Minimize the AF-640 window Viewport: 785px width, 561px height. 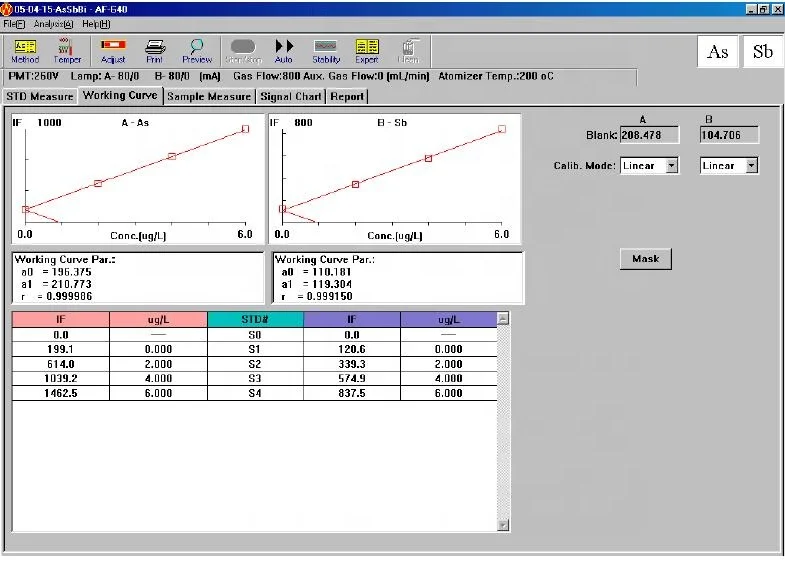(x=751, y=9)
